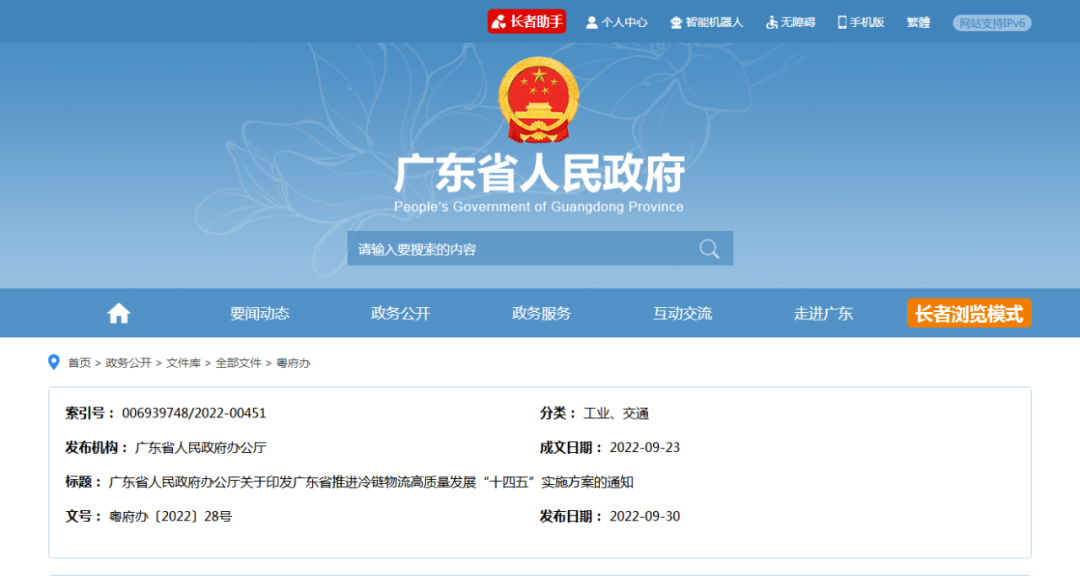Click the blue location pin in breadcrumb

[x=55, y=362]
